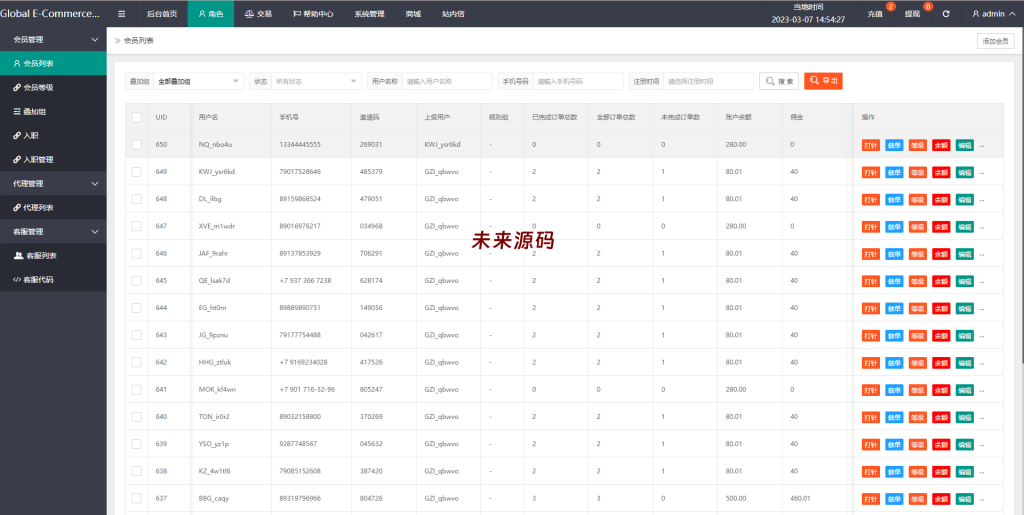
Task: Open the 系统管理 top menu
Action: coord(370,14)
